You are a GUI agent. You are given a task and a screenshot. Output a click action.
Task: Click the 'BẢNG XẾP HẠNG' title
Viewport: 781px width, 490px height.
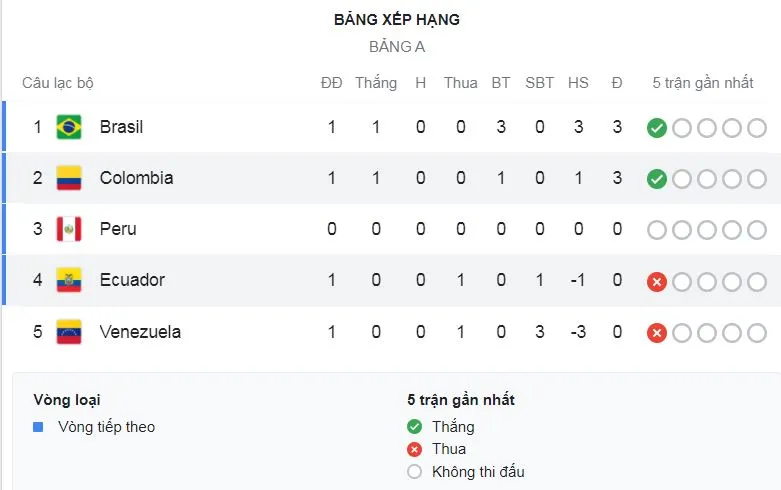[x=397, y=19]
